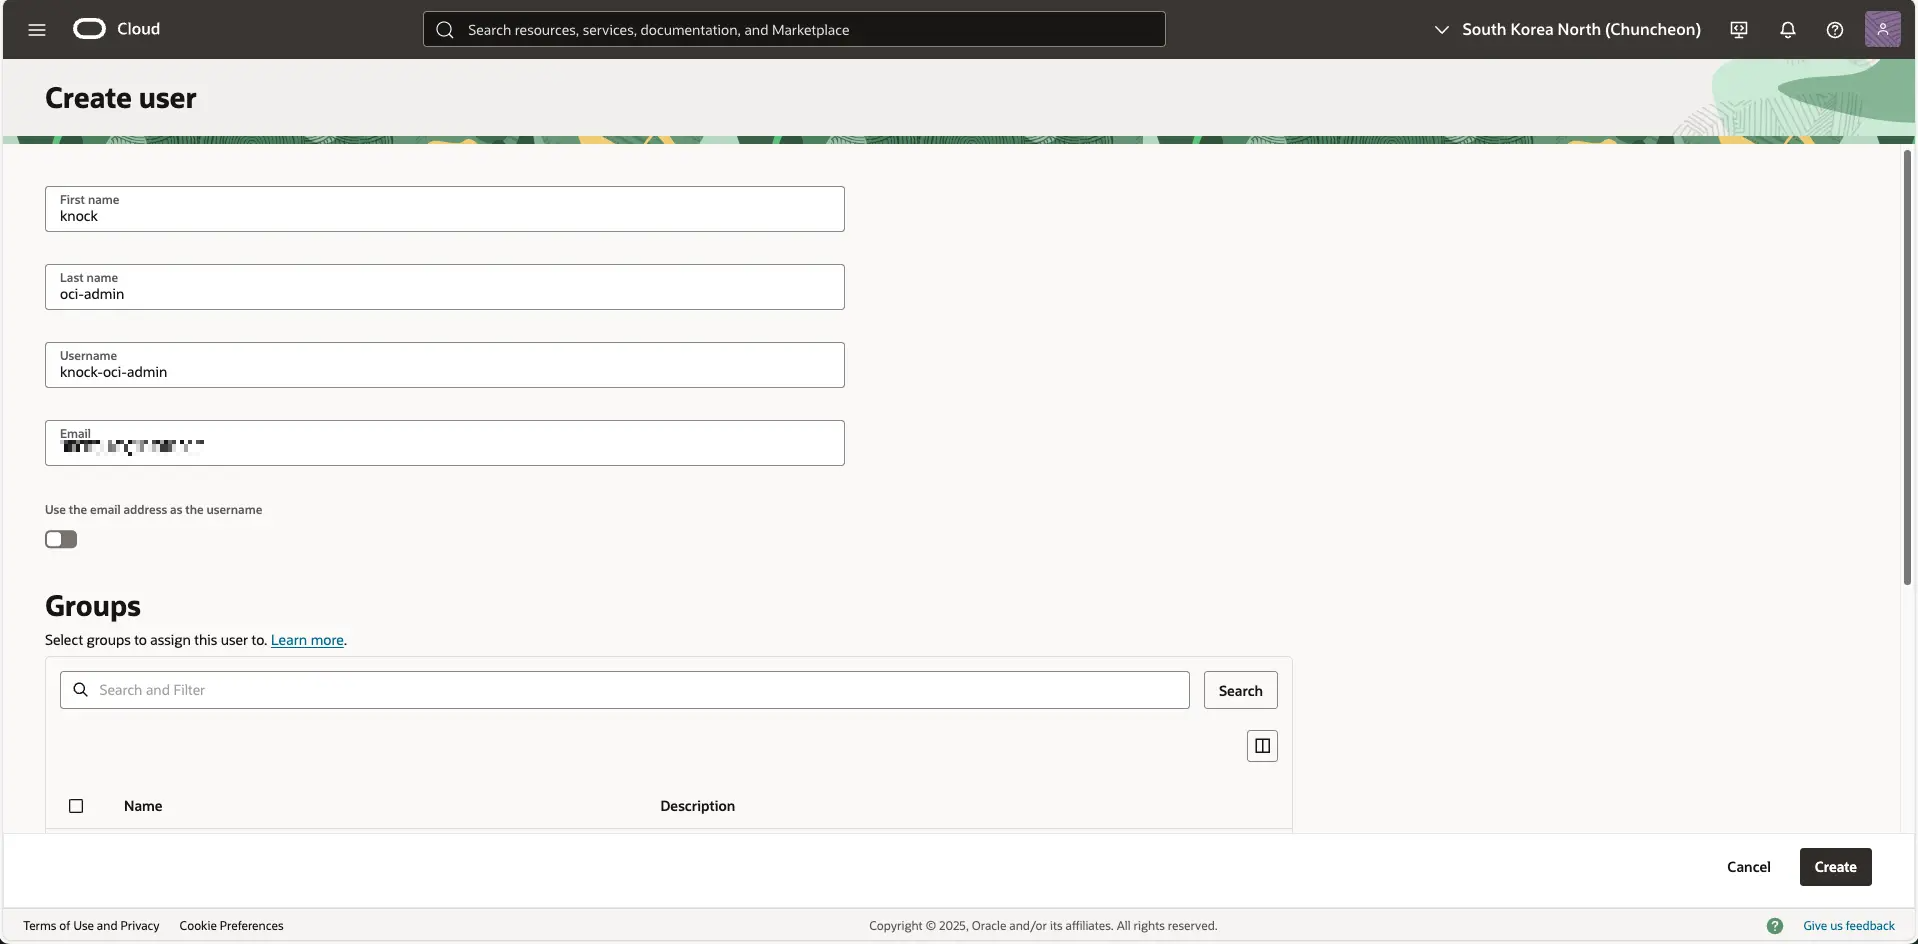This screenshot has width=1918, height=944.
Task: Open the navigation hamburger menu
Action: pos(37,29)
